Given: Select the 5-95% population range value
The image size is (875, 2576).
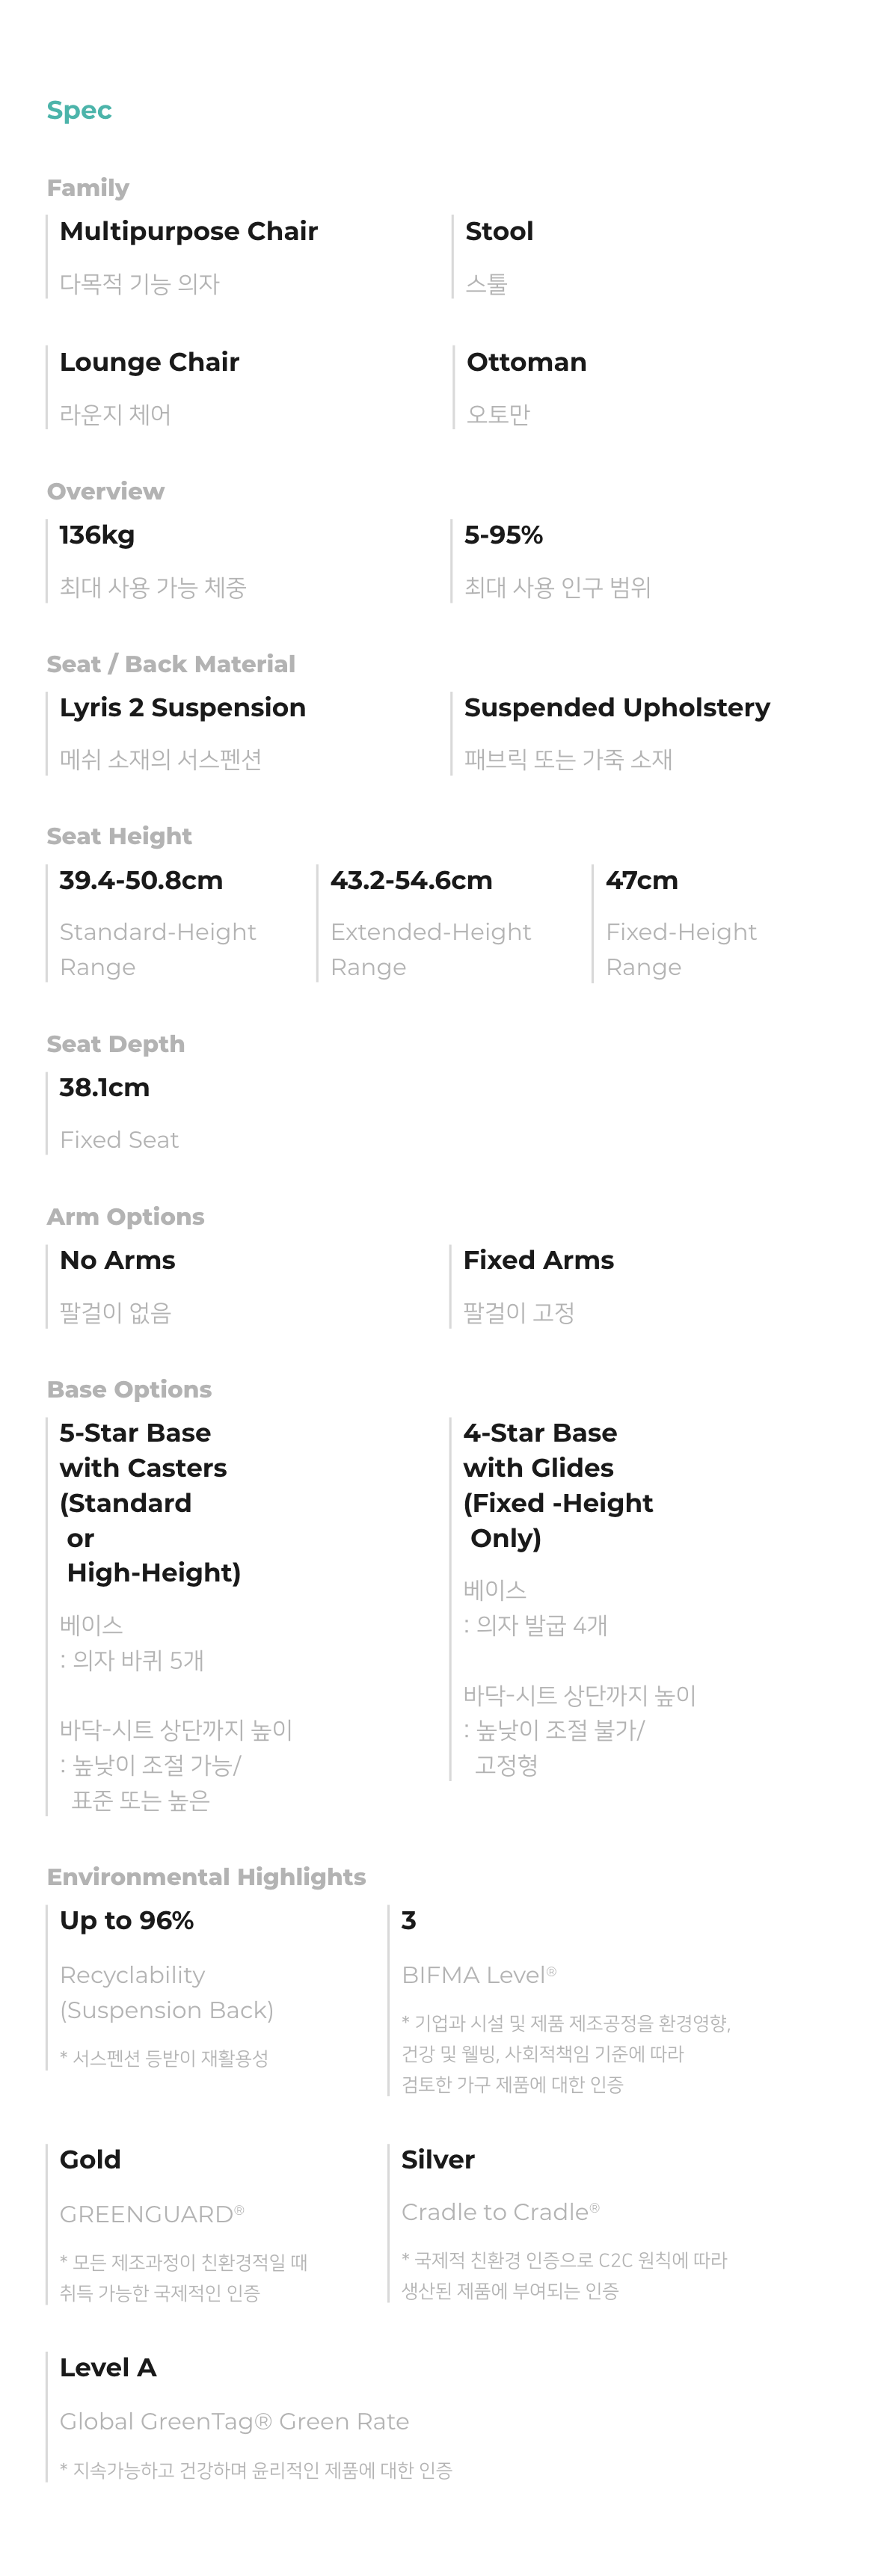Looking at the screenshot, I should click(x=503, y=535).
